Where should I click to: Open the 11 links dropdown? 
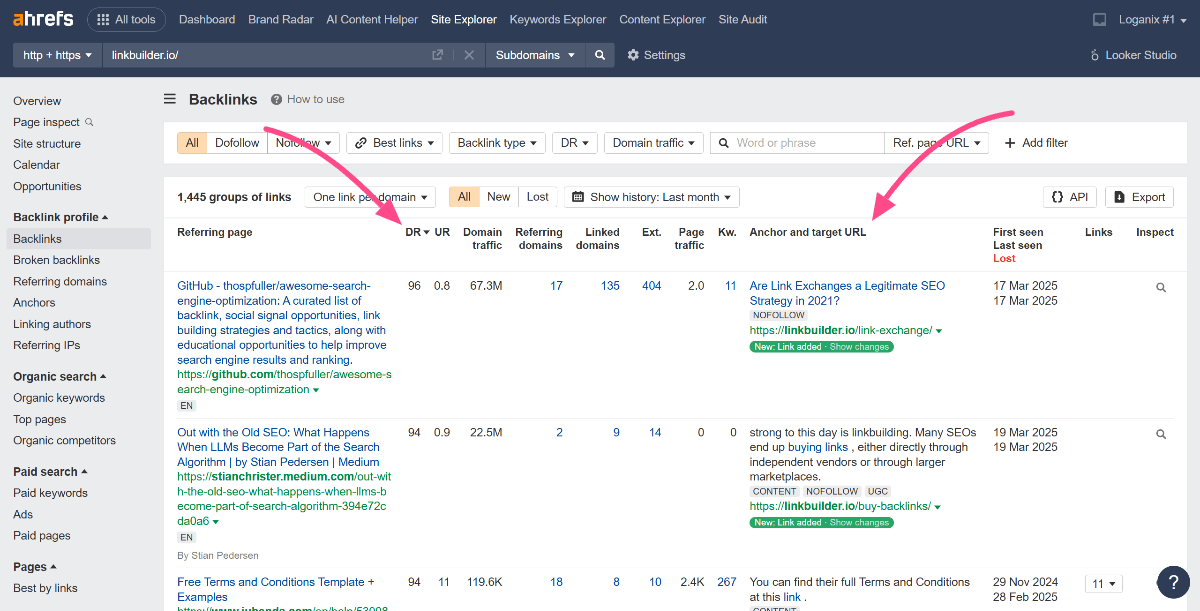point(1104,584)
